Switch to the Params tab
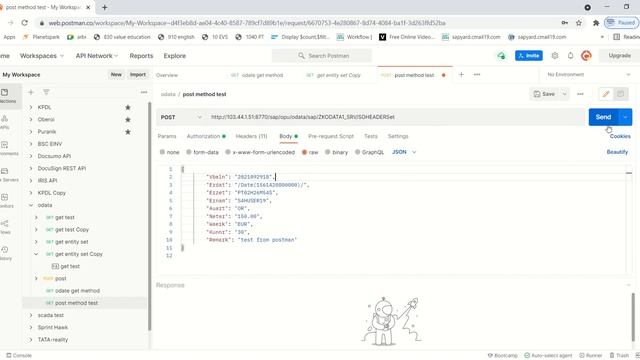This screenshot has height=360, width=640. (x=167, y=136)
